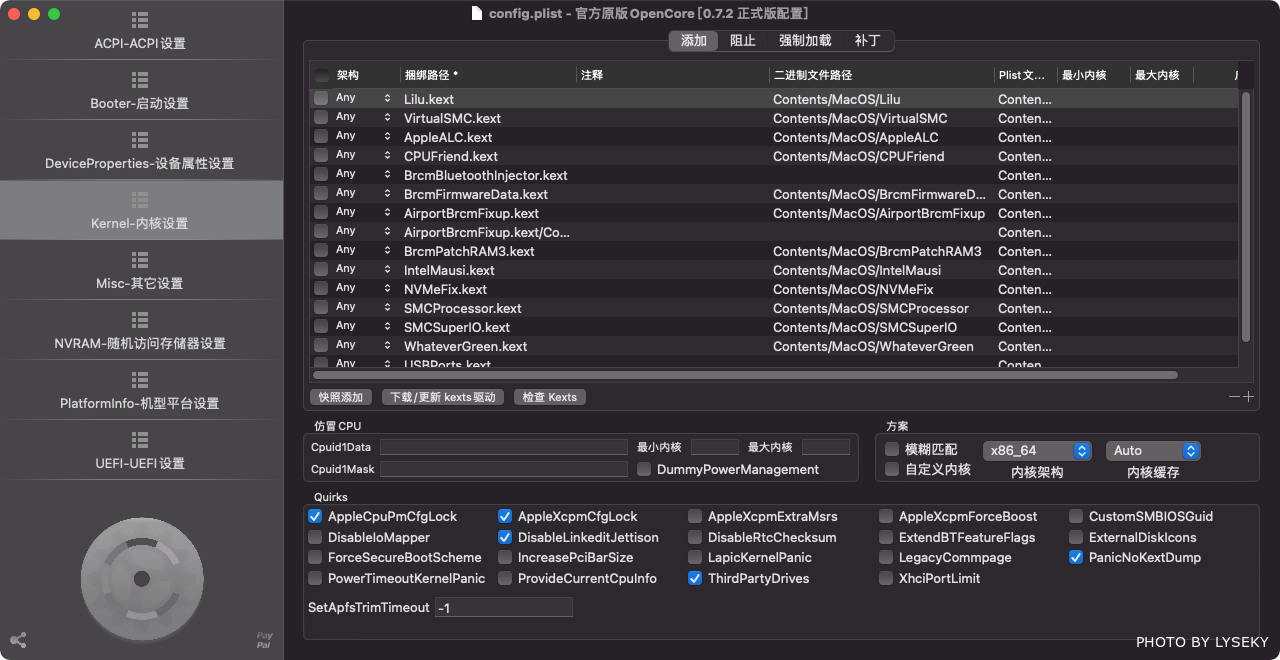
Task: Click the 下载/更新 kexts驱动 button
Action: [x=443, y=397]
